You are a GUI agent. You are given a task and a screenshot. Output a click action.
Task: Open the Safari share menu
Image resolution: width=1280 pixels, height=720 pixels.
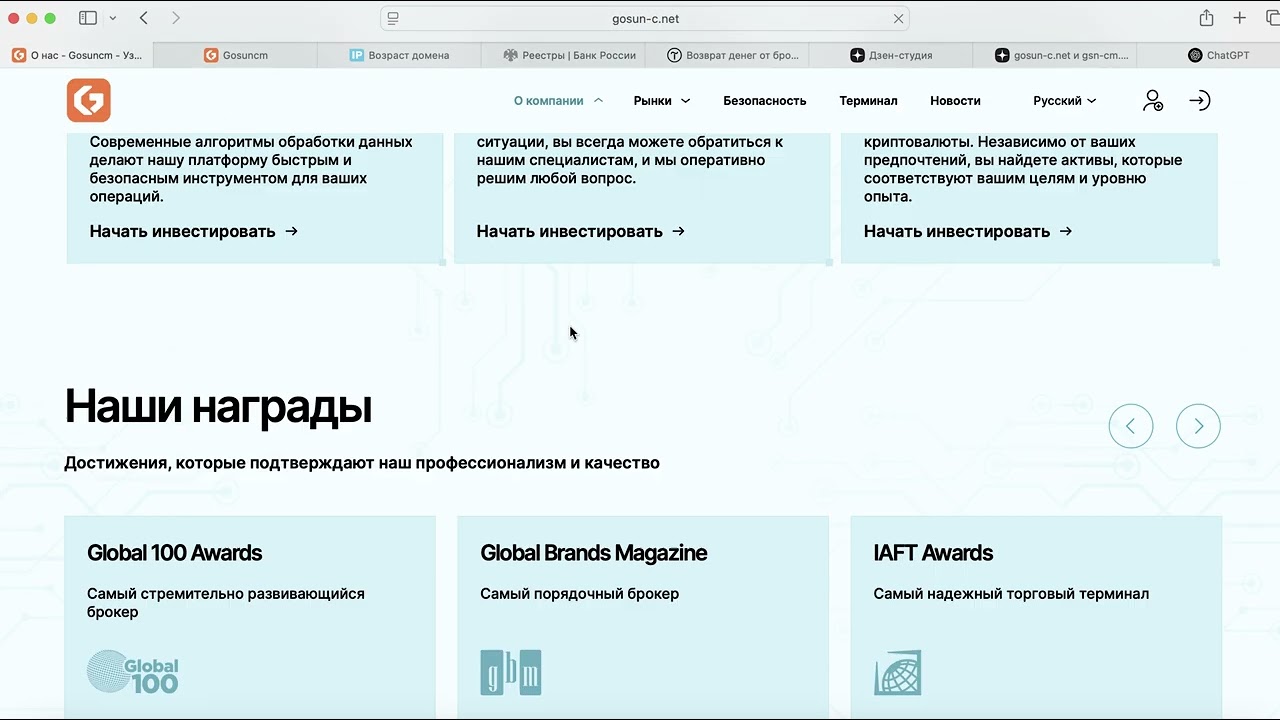tap(1206, 18)
